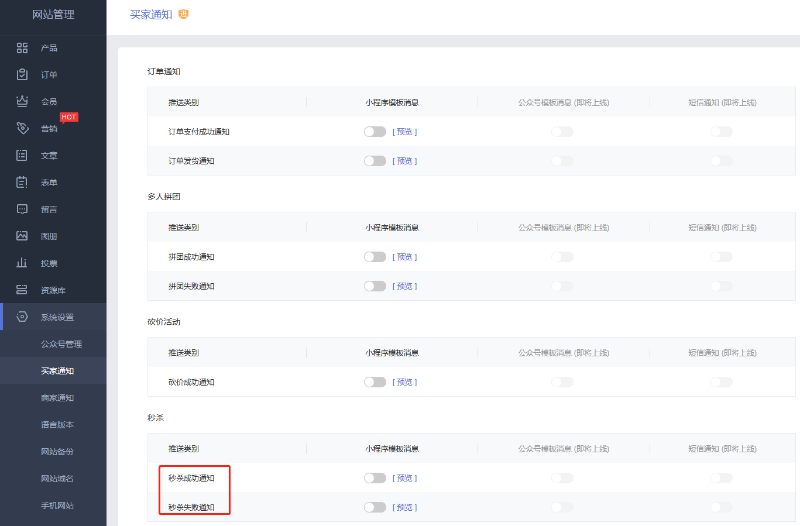The width and height of the screenshot is (800, 526).
Task: Preview the 砍价成功通知 template
Action: coord(405,382)
